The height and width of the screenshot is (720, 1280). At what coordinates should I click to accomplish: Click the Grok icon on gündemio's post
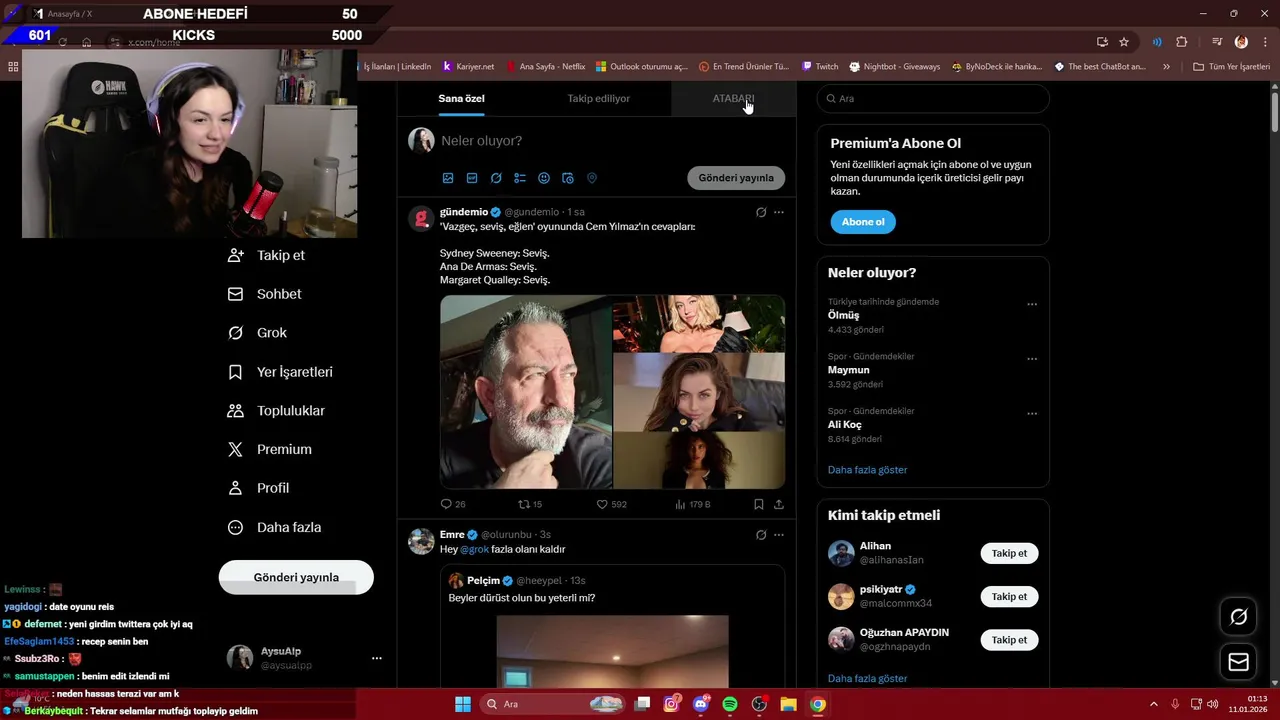[761, 212]
